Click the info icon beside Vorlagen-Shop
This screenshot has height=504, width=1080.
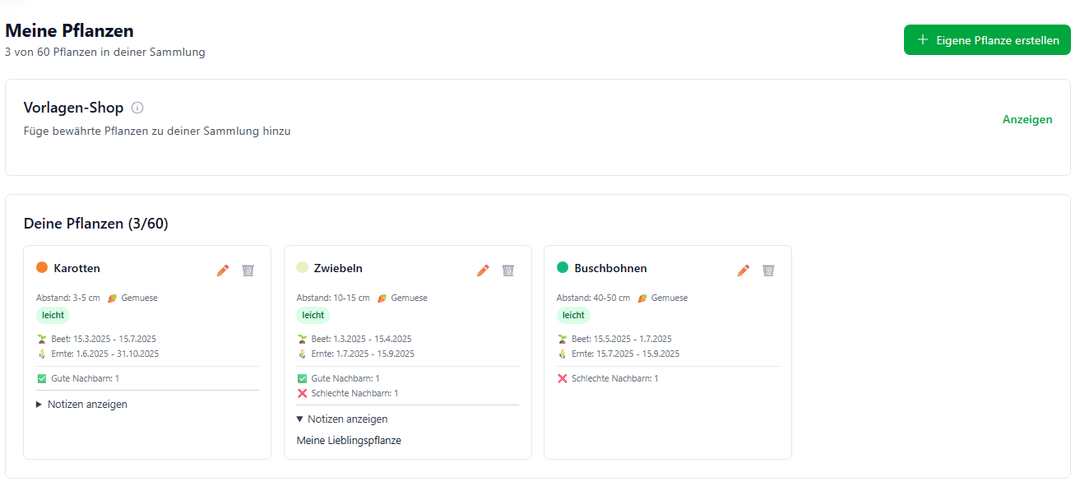coord(138,108)
